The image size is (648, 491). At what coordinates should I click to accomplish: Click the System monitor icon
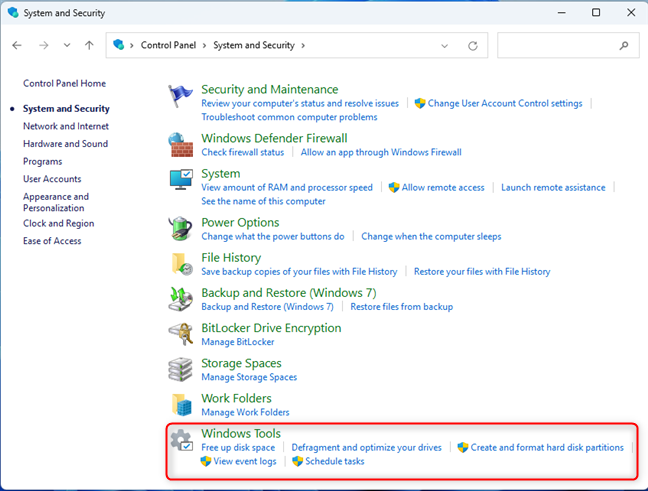click(181, 181)
